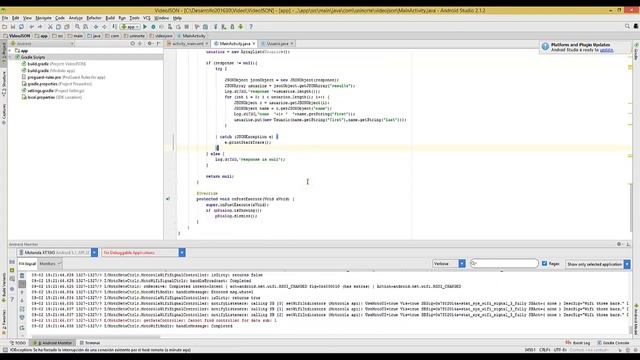Open the Refactor menu
640x360 pixels.
[x=93, y=18]
